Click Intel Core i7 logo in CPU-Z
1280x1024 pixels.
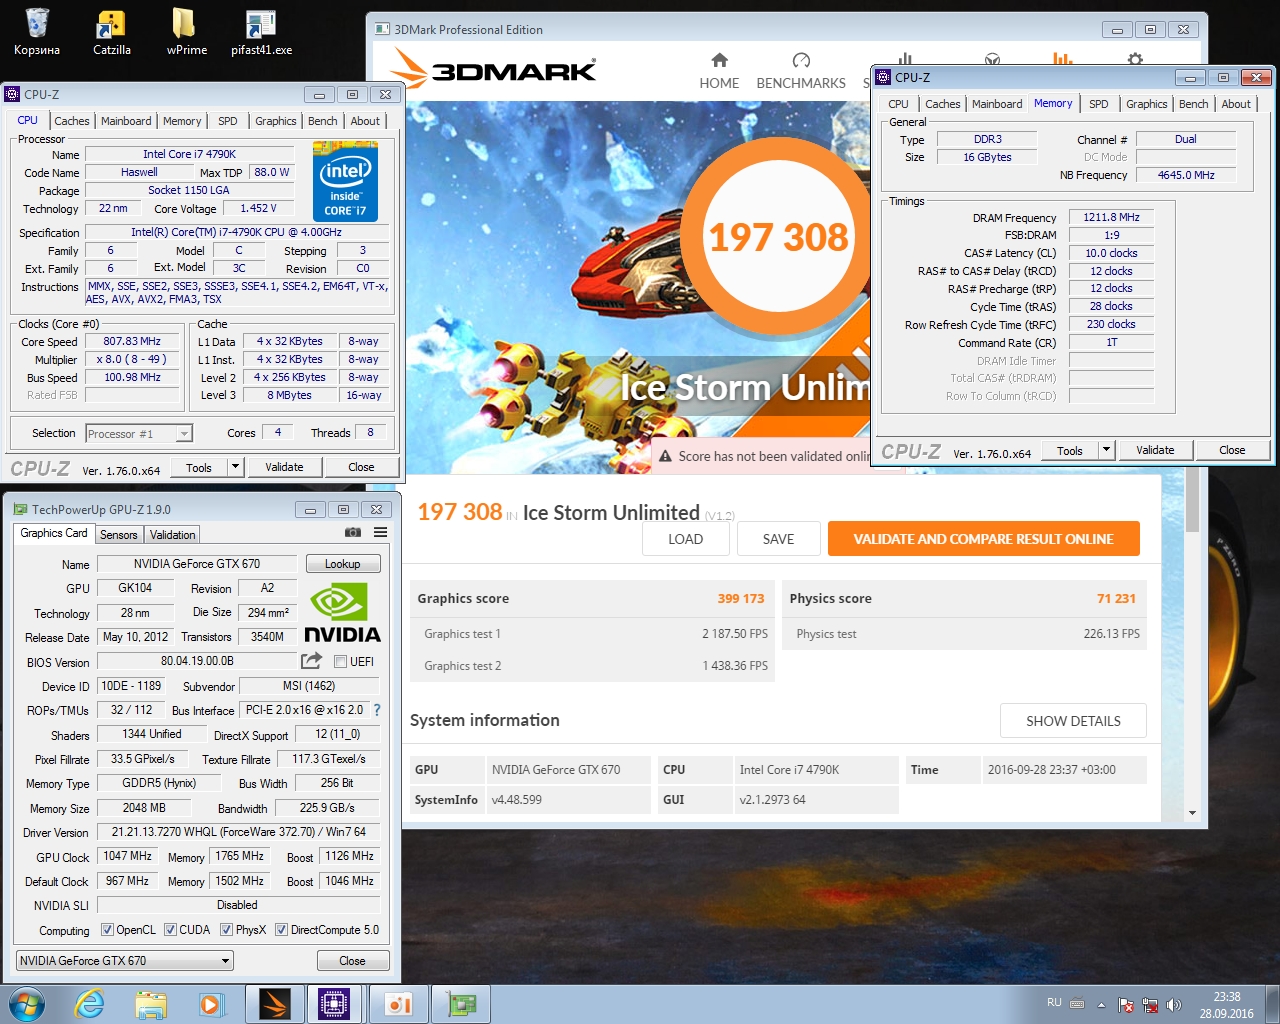pyautogui.click(x=345, y=182)
